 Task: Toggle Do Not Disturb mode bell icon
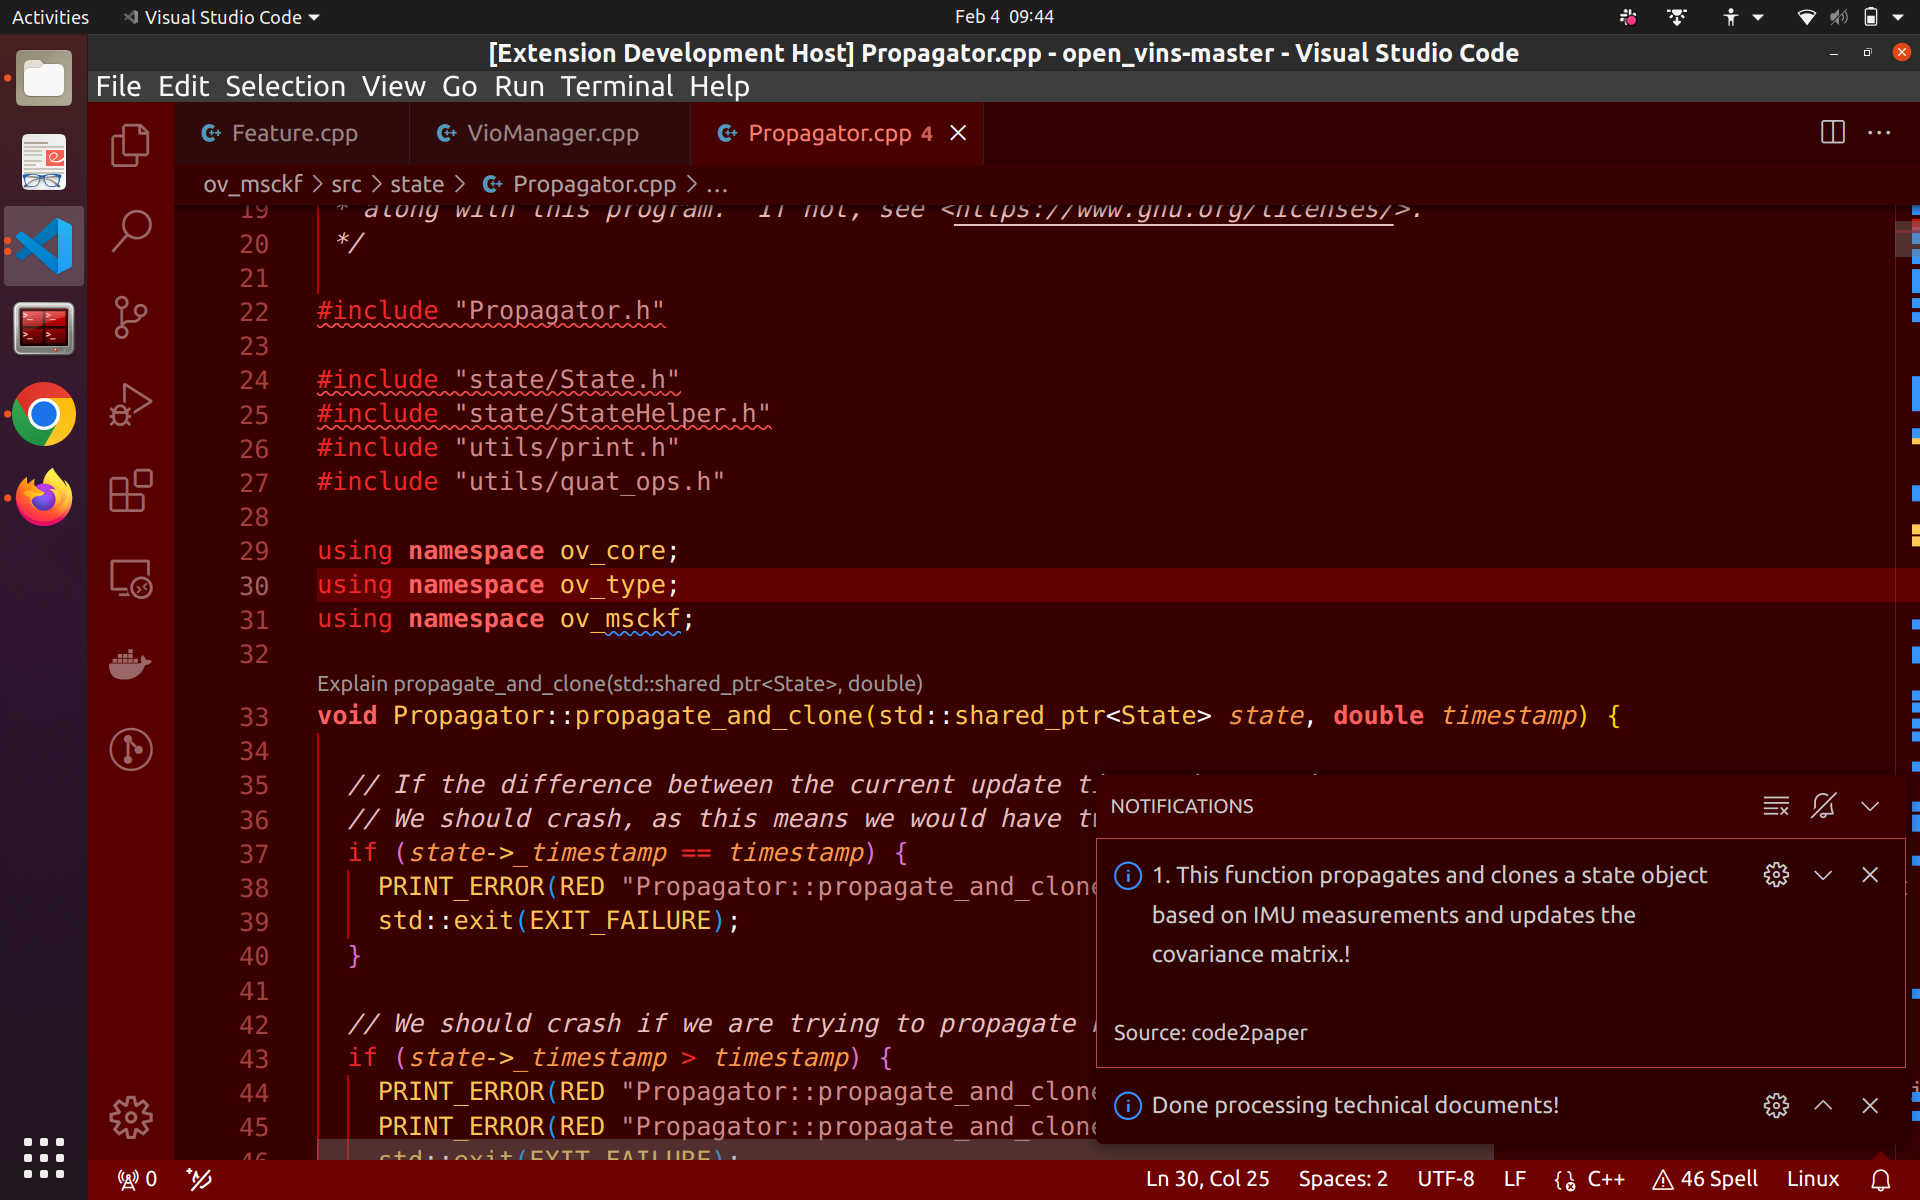point(1823,806)
